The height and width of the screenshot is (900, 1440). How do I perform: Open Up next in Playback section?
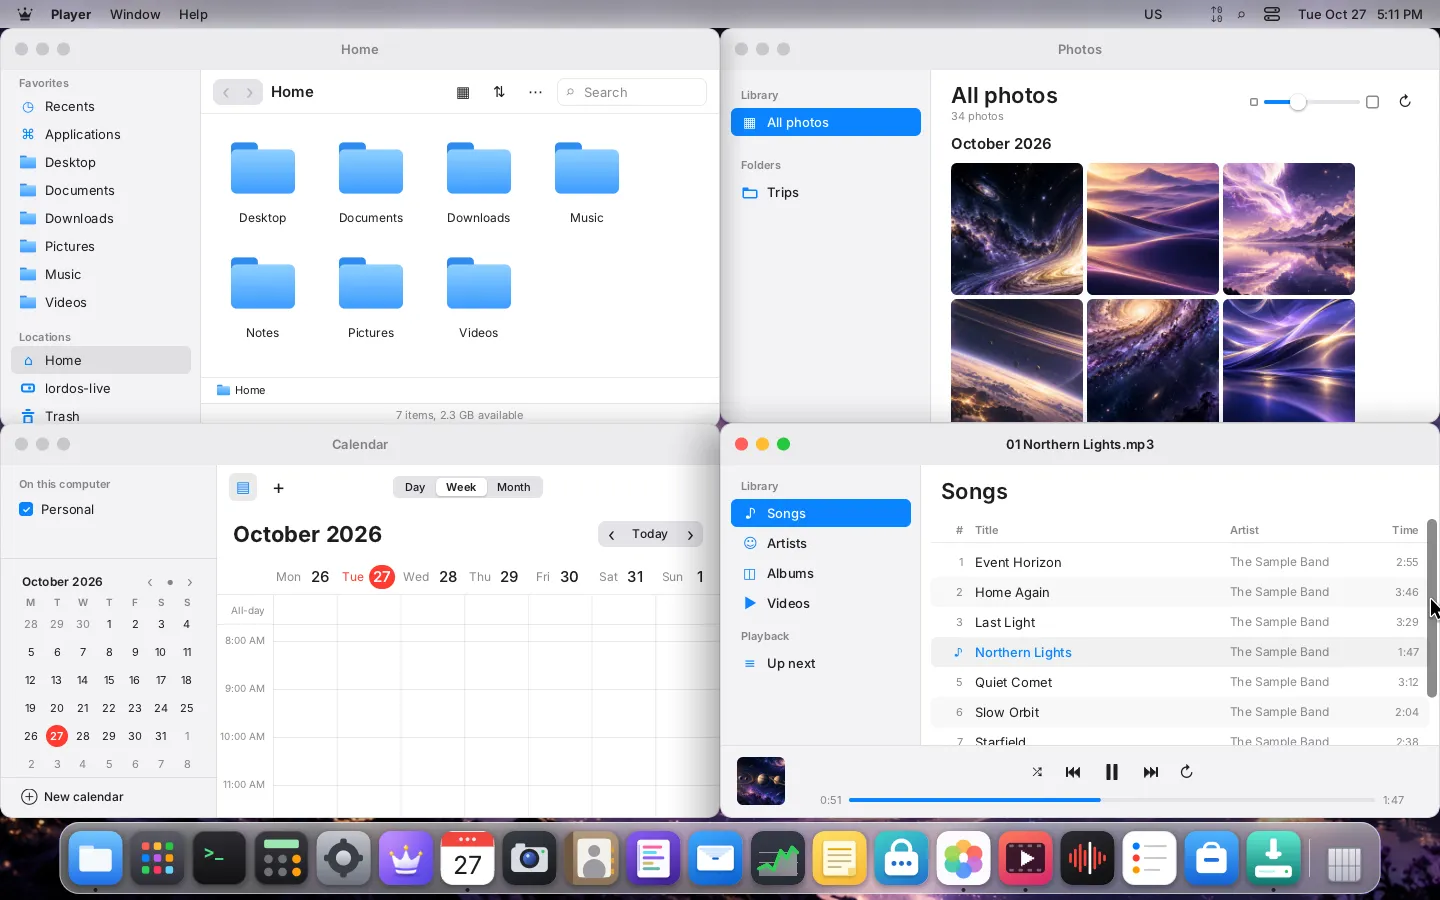tap(821, 664)
